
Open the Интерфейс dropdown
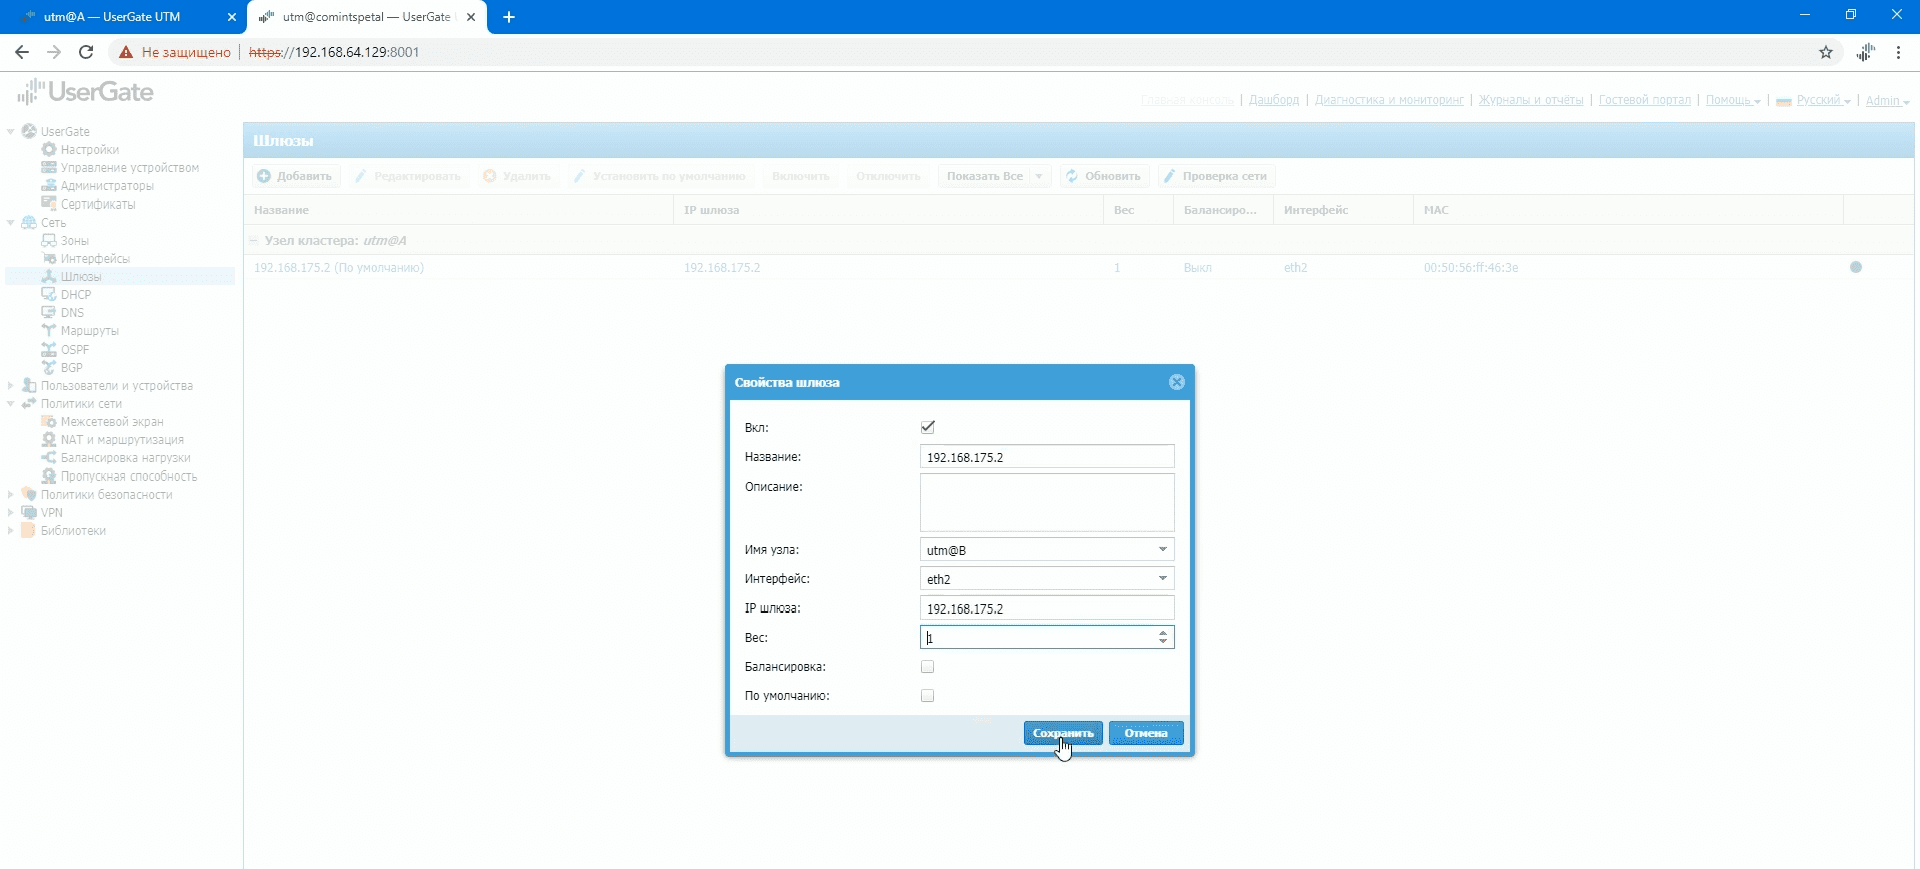point(1163,579)
